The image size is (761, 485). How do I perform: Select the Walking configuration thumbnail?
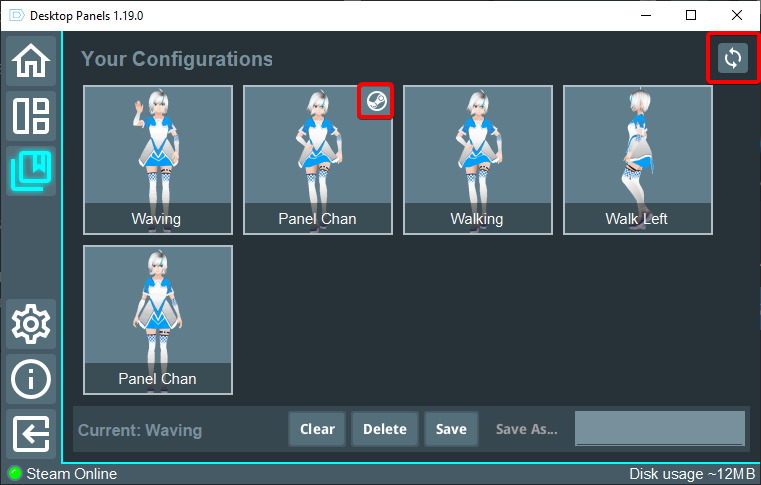(x=478, y=160)
